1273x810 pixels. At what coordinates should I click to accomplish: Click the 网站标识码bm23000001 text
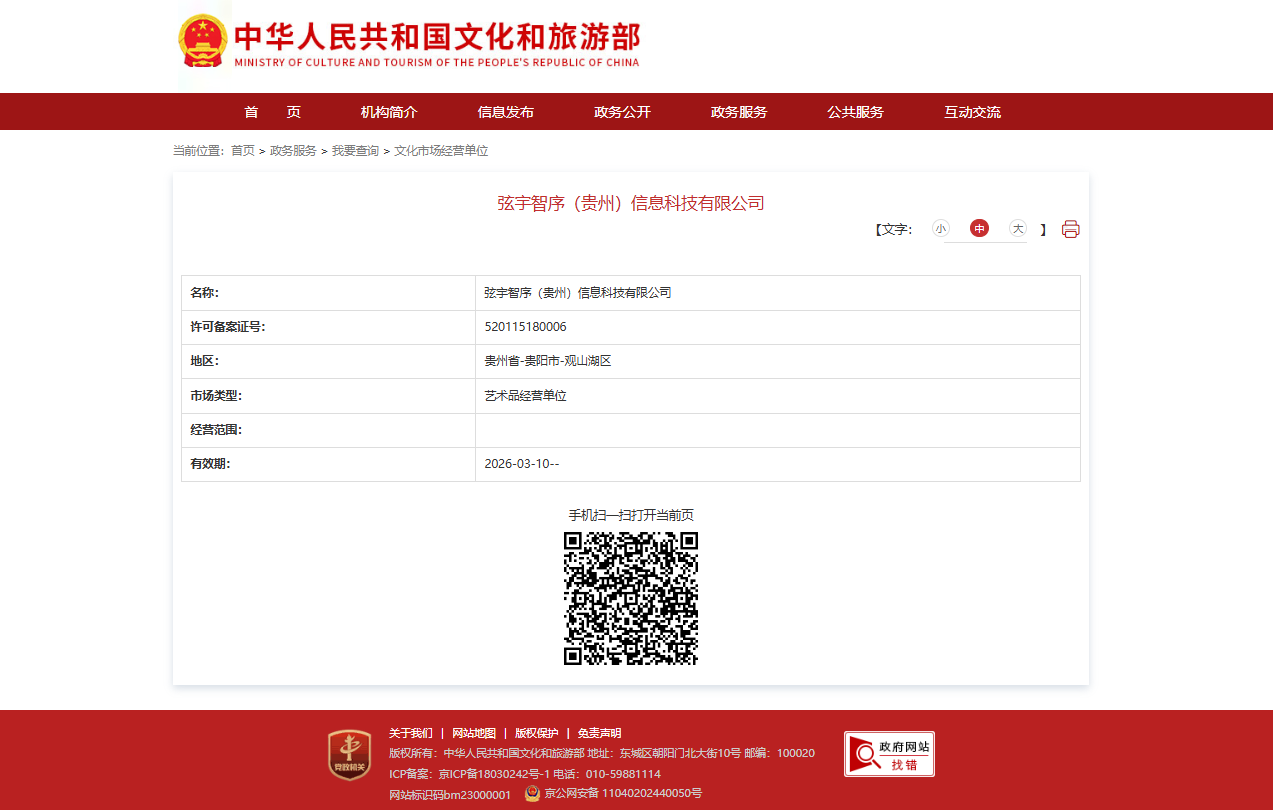click(450, 794)
